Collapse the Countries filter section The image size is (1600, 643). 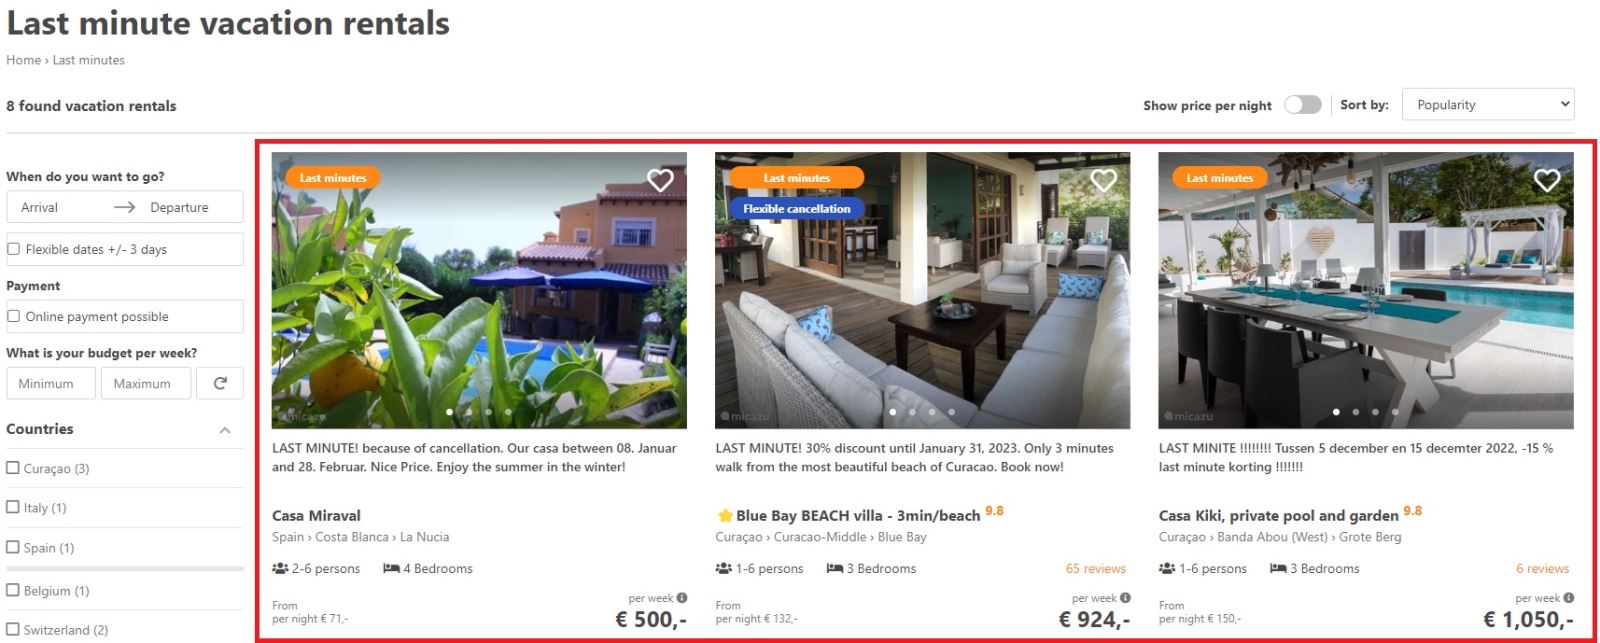tap(225, 430)
